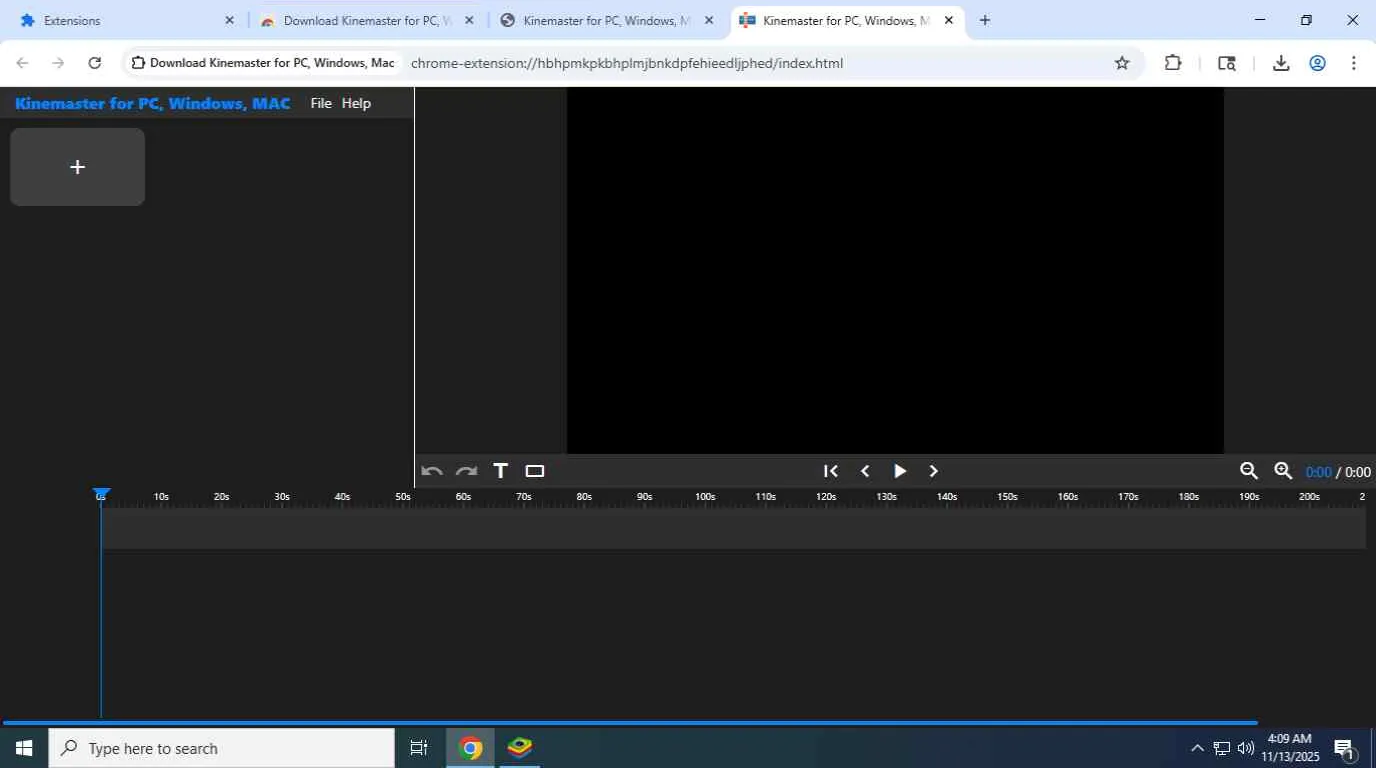Click the empty timeline track
This screenshot has height=768, width=1376.
coord(733,528)
